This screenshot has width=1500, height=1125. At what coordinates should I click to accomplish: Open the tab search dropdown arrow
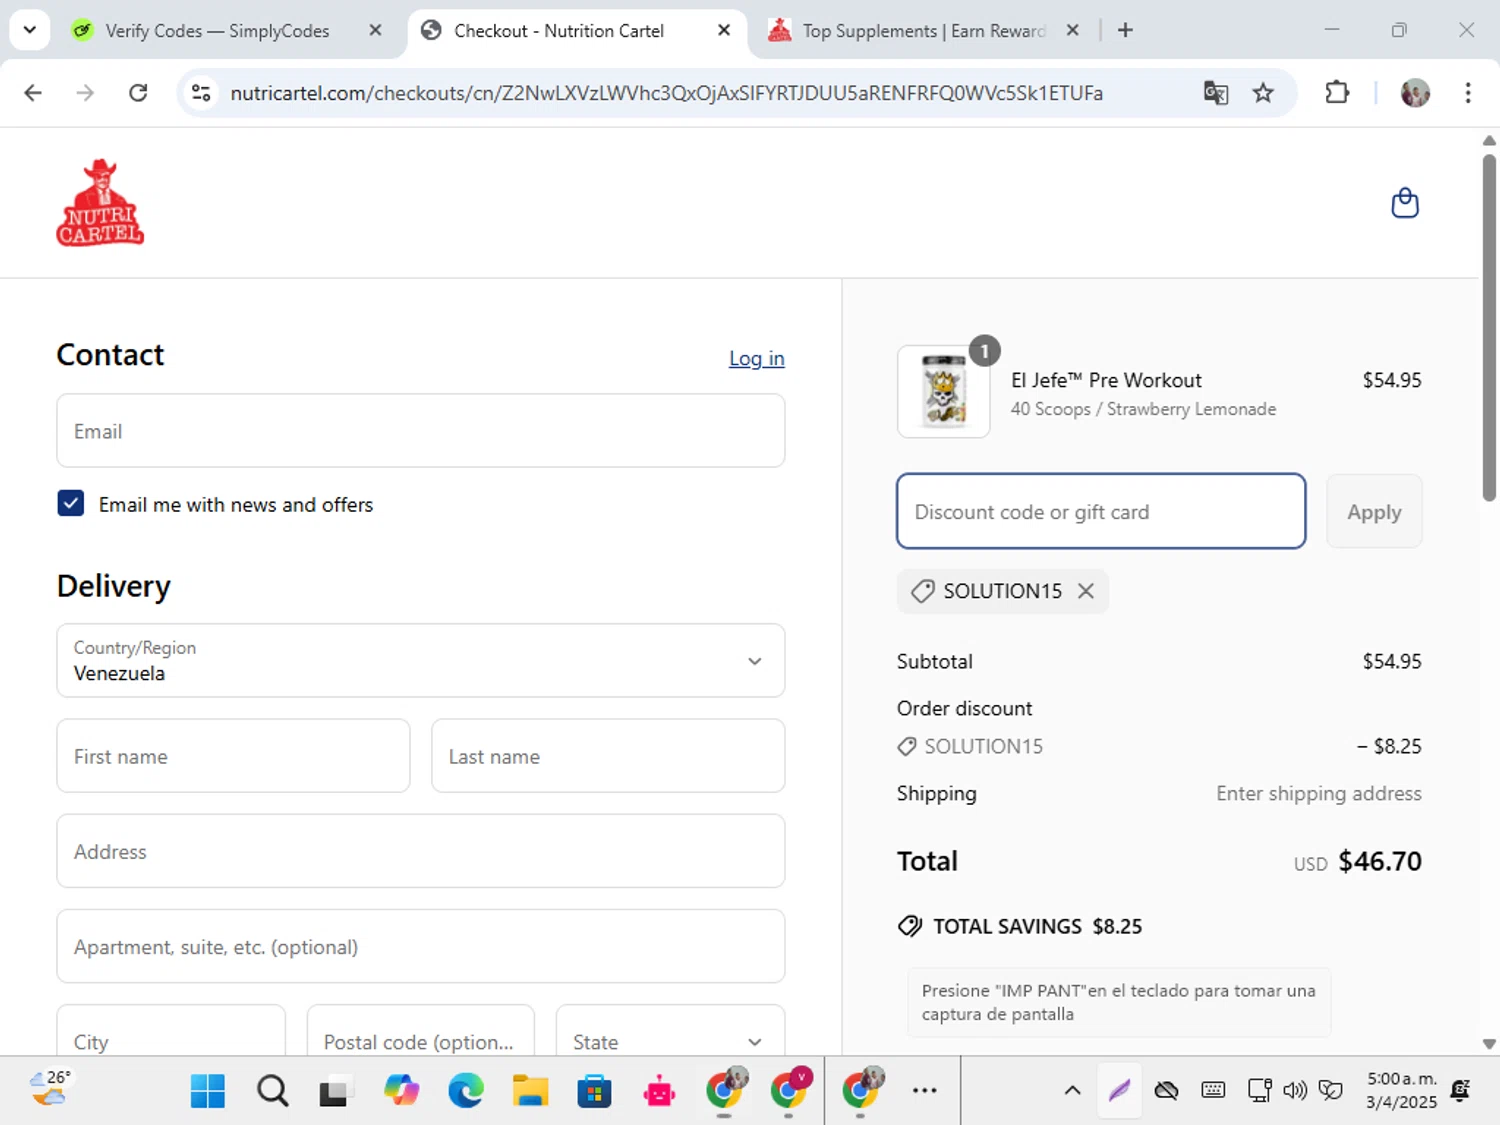pyautogui.click(x=30, y=30)
